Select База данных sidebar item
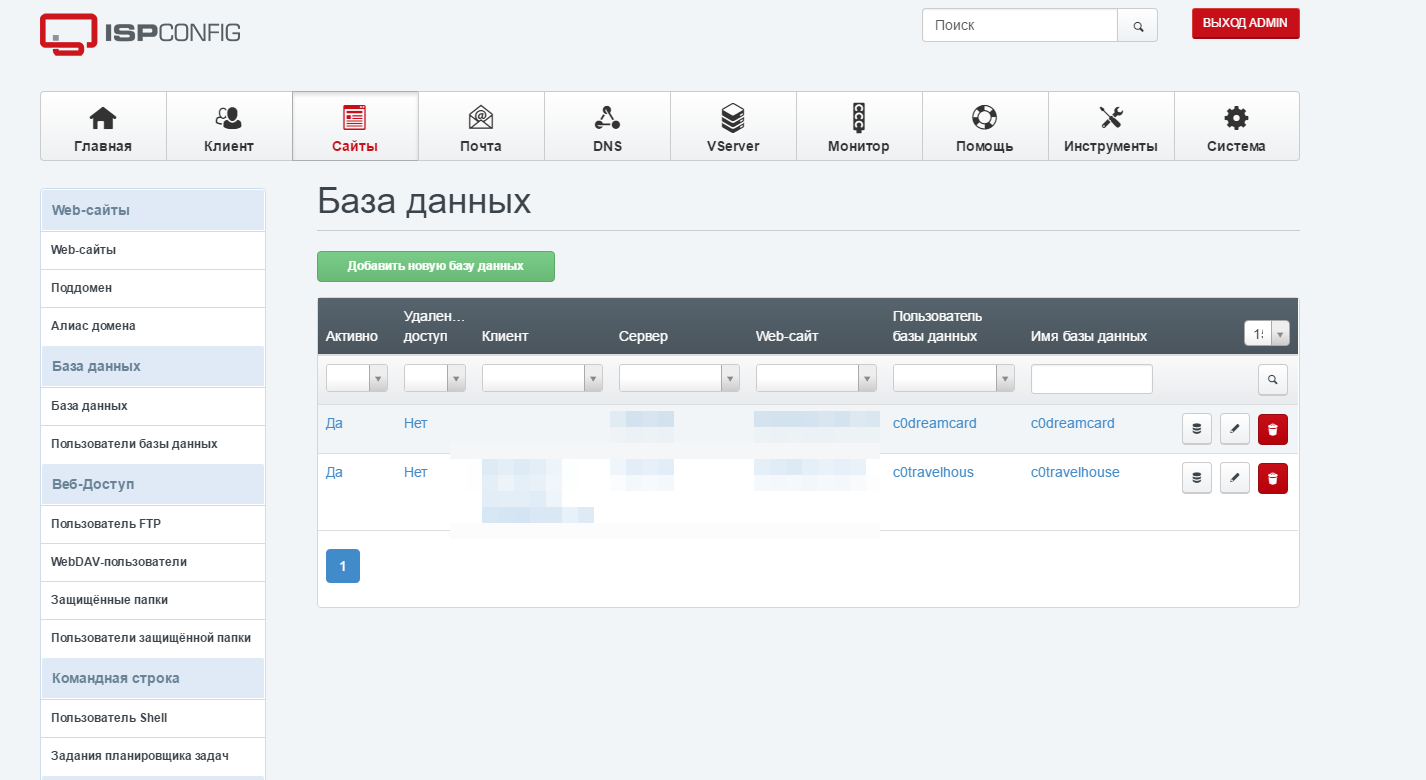 pos(152,406)
